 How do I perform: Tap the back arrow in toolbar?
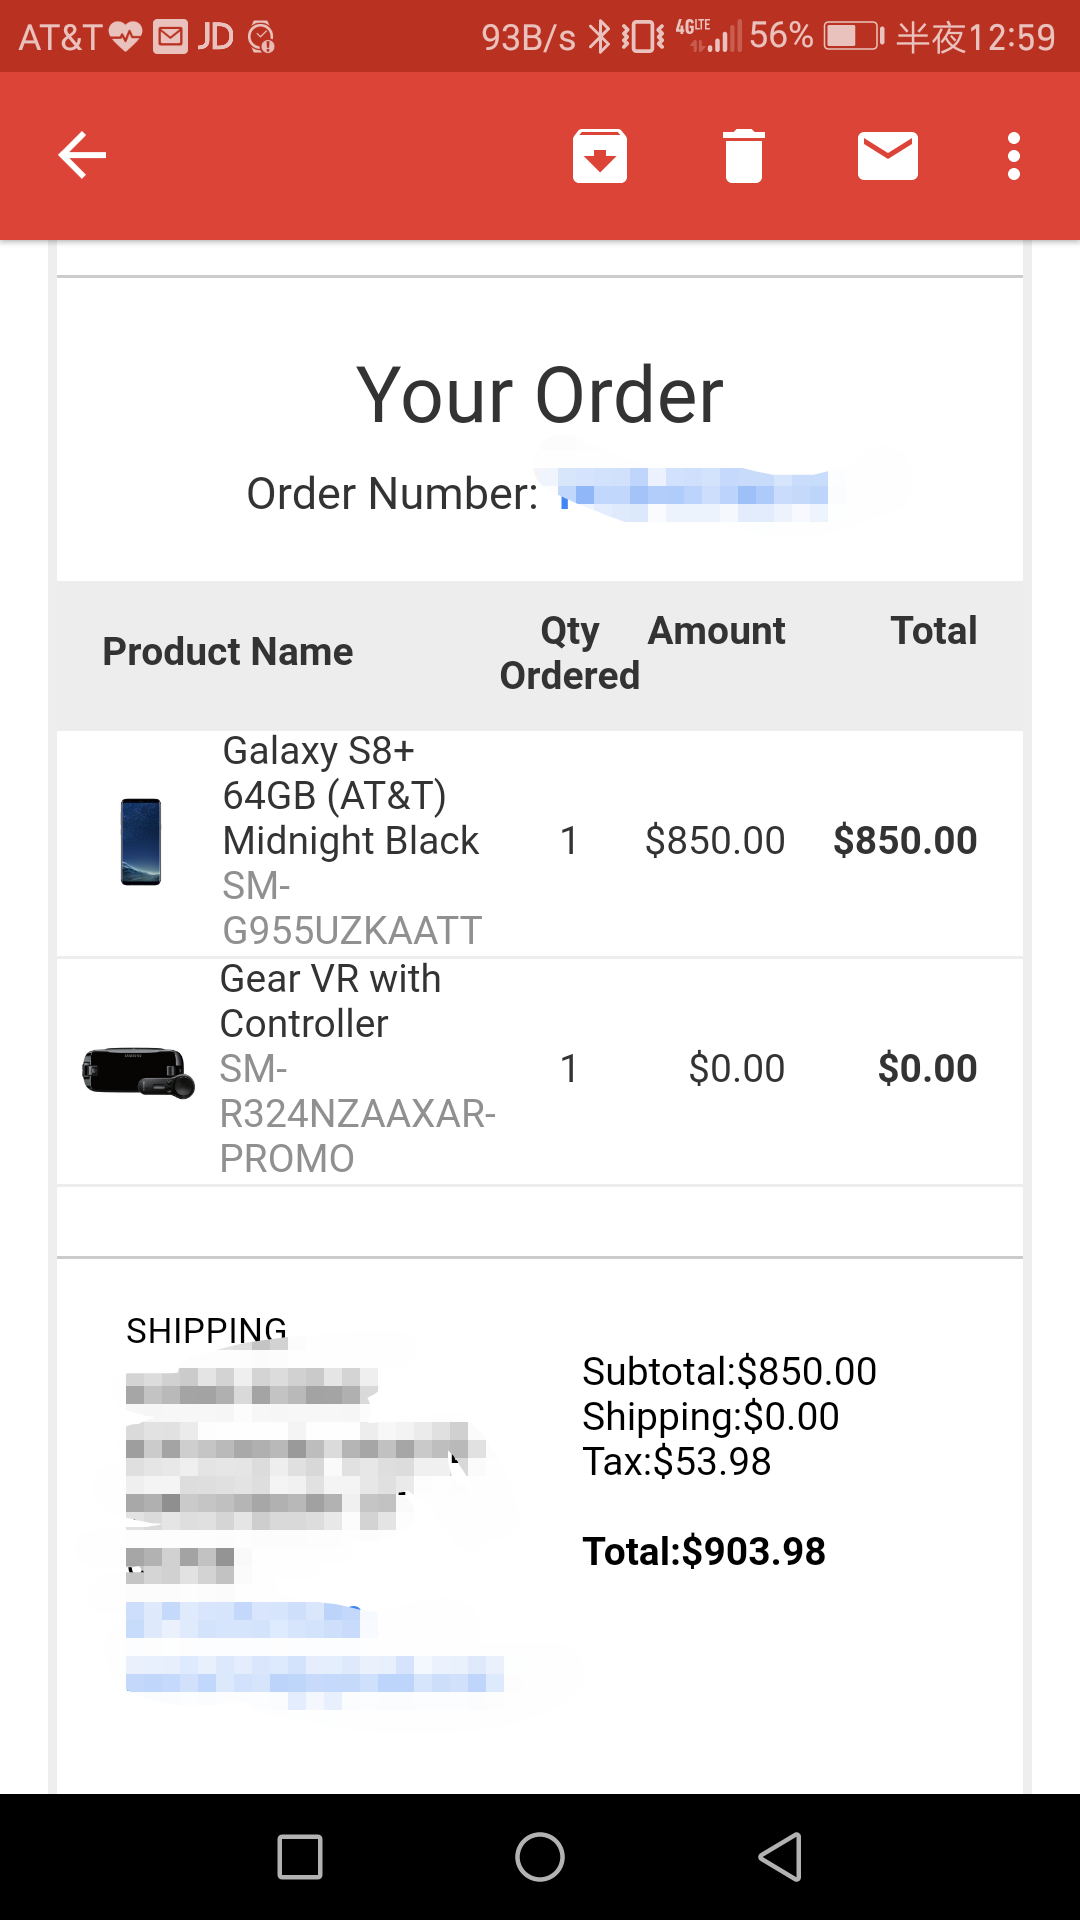coord(82,156)
